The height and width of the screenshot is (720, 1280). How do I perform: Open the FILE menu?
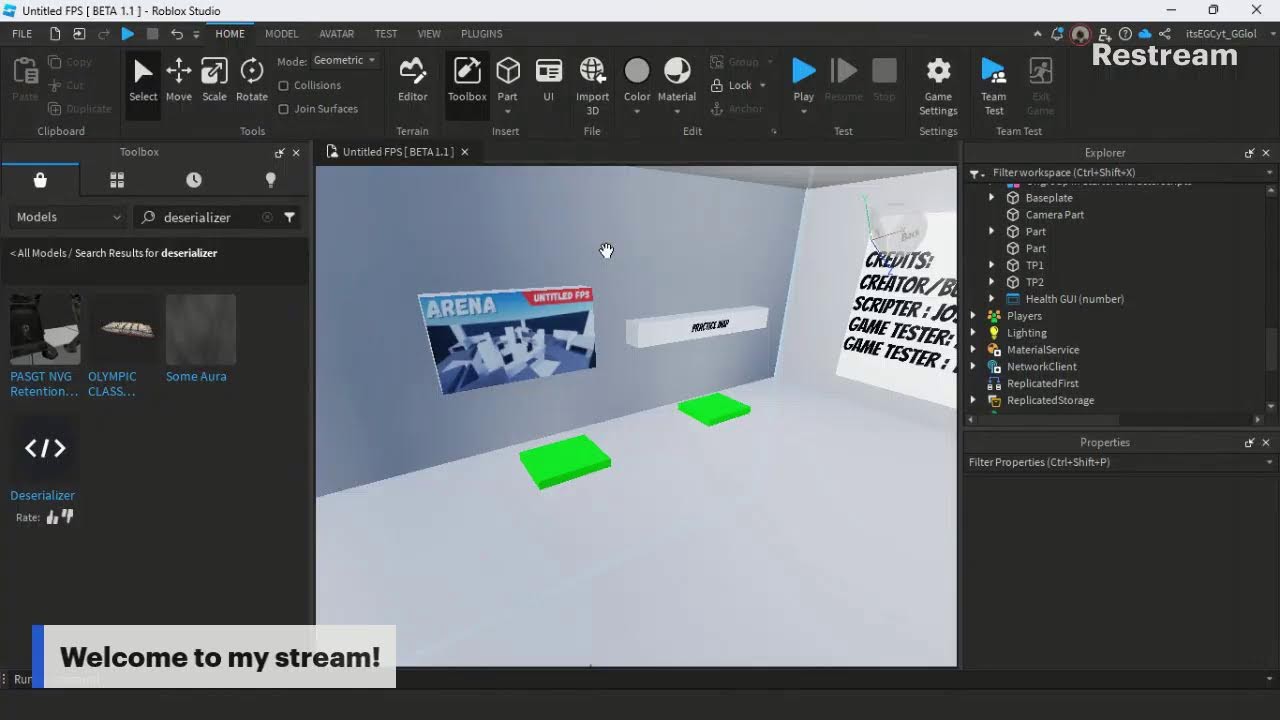(x=22, y=34)
